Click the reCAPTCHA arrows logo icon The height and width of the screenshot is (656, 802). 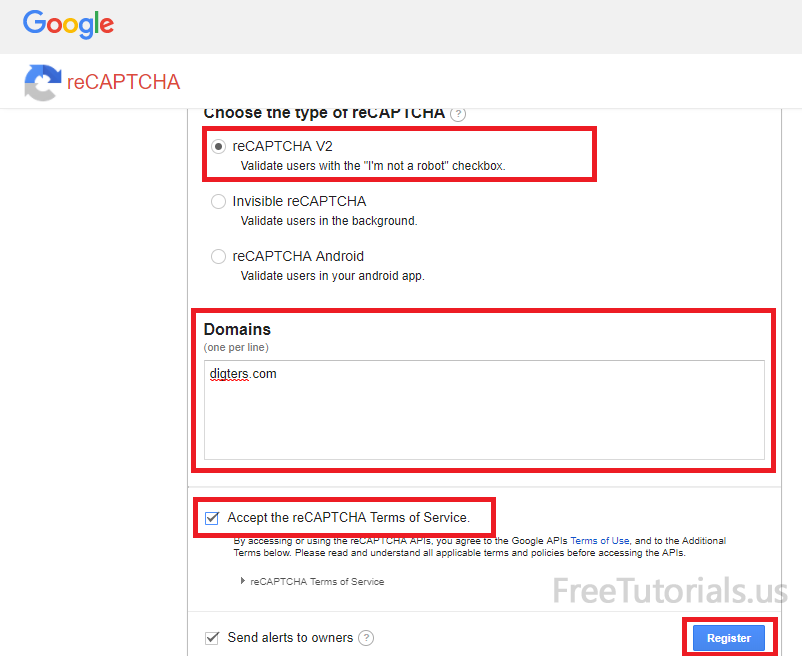click(x=42, y=82)
